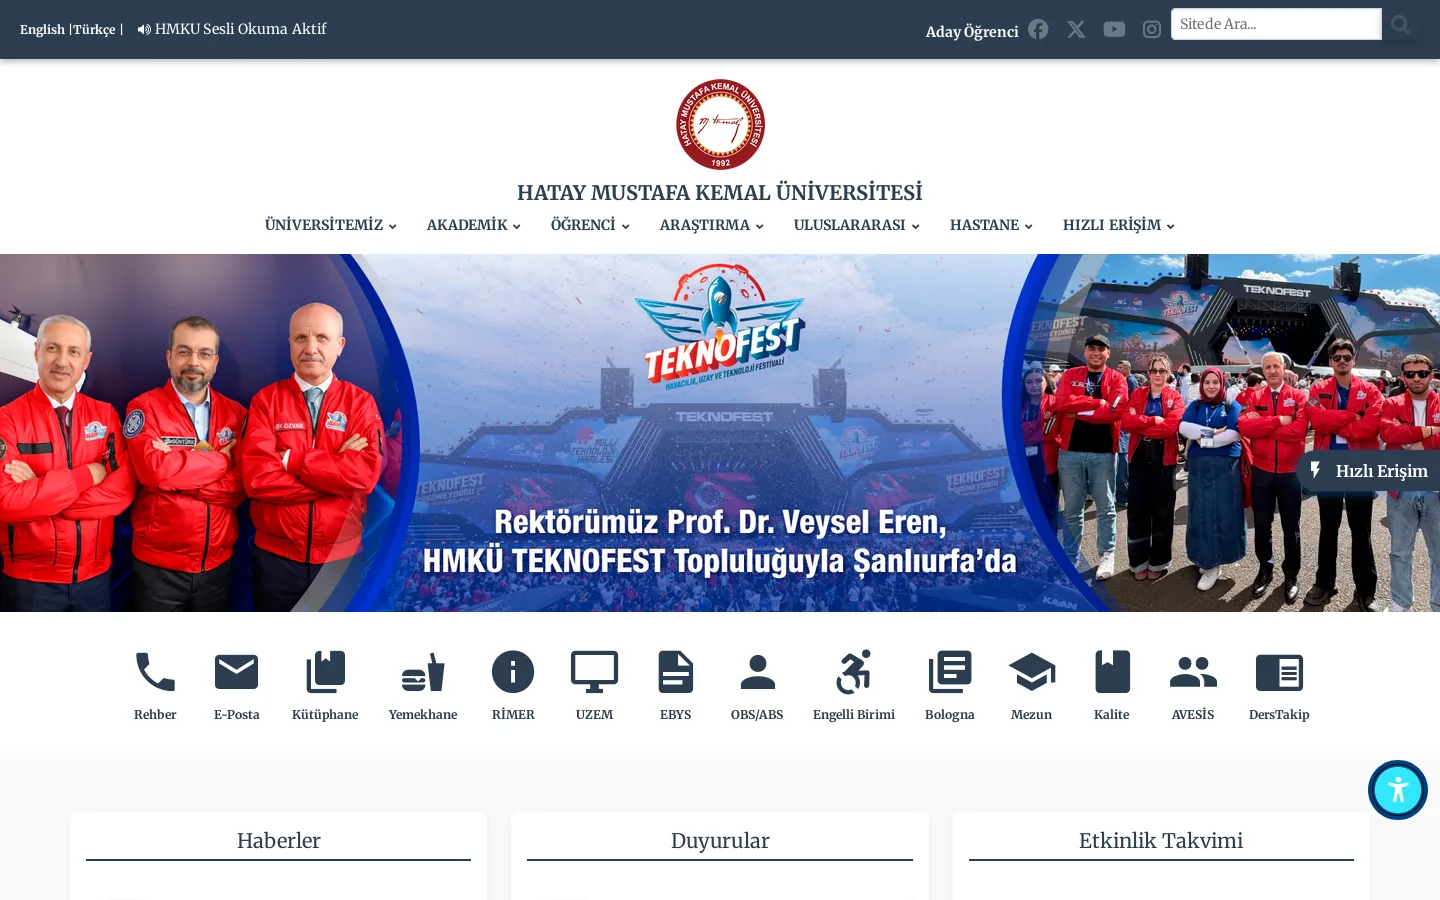Open the TEKNOFEST banner slide
The width and height of the screenshot is (1440, 900).
click(720, 433)
